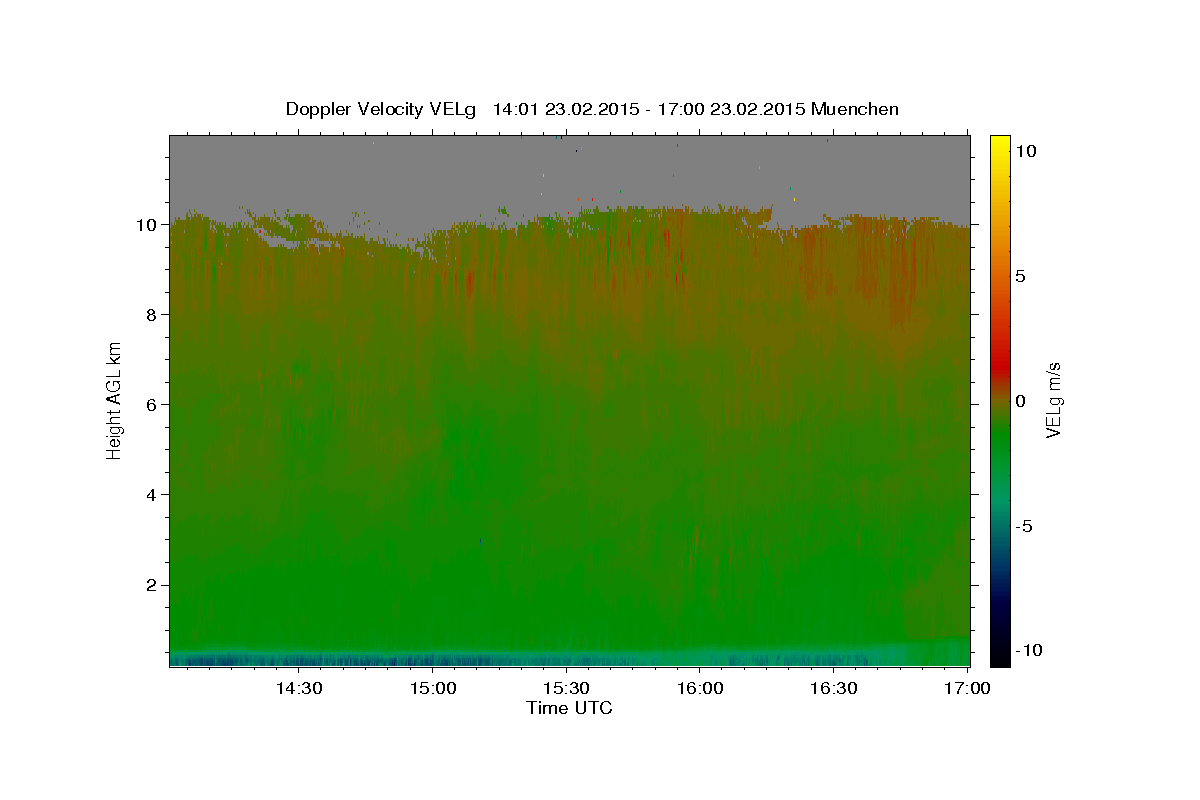This screenshot has height=800, width=1200.
Task: Click the start date '14:01 23.02.2015' in title
Action: click(566, 109)
